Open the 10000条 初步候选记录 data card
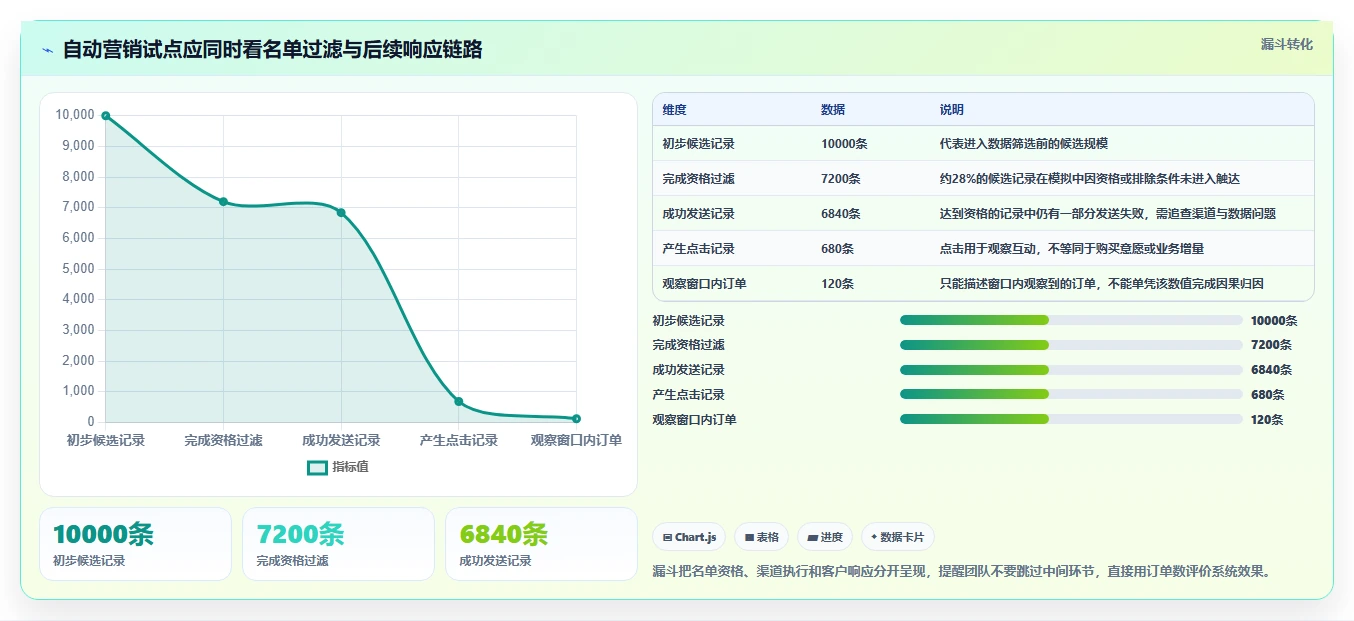The image size is (1354, 621). click(135, 544)
